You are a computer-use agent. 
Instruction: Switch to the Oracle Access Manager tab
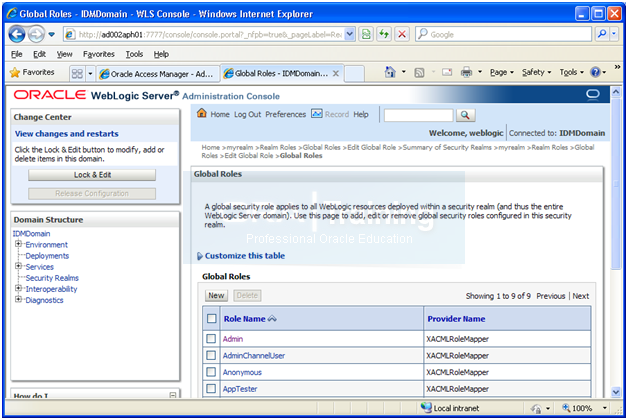(x=158, y=74)
